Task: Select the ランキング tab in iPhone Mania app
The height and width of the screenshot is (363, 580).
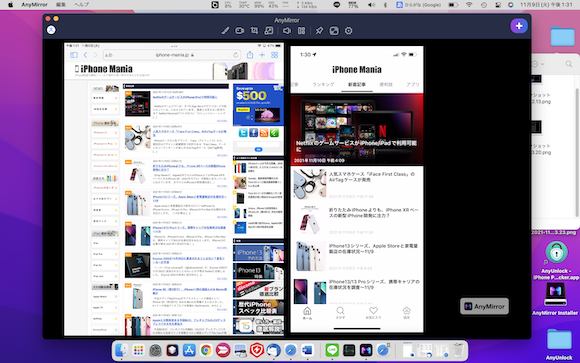Action: click(323, 84)
